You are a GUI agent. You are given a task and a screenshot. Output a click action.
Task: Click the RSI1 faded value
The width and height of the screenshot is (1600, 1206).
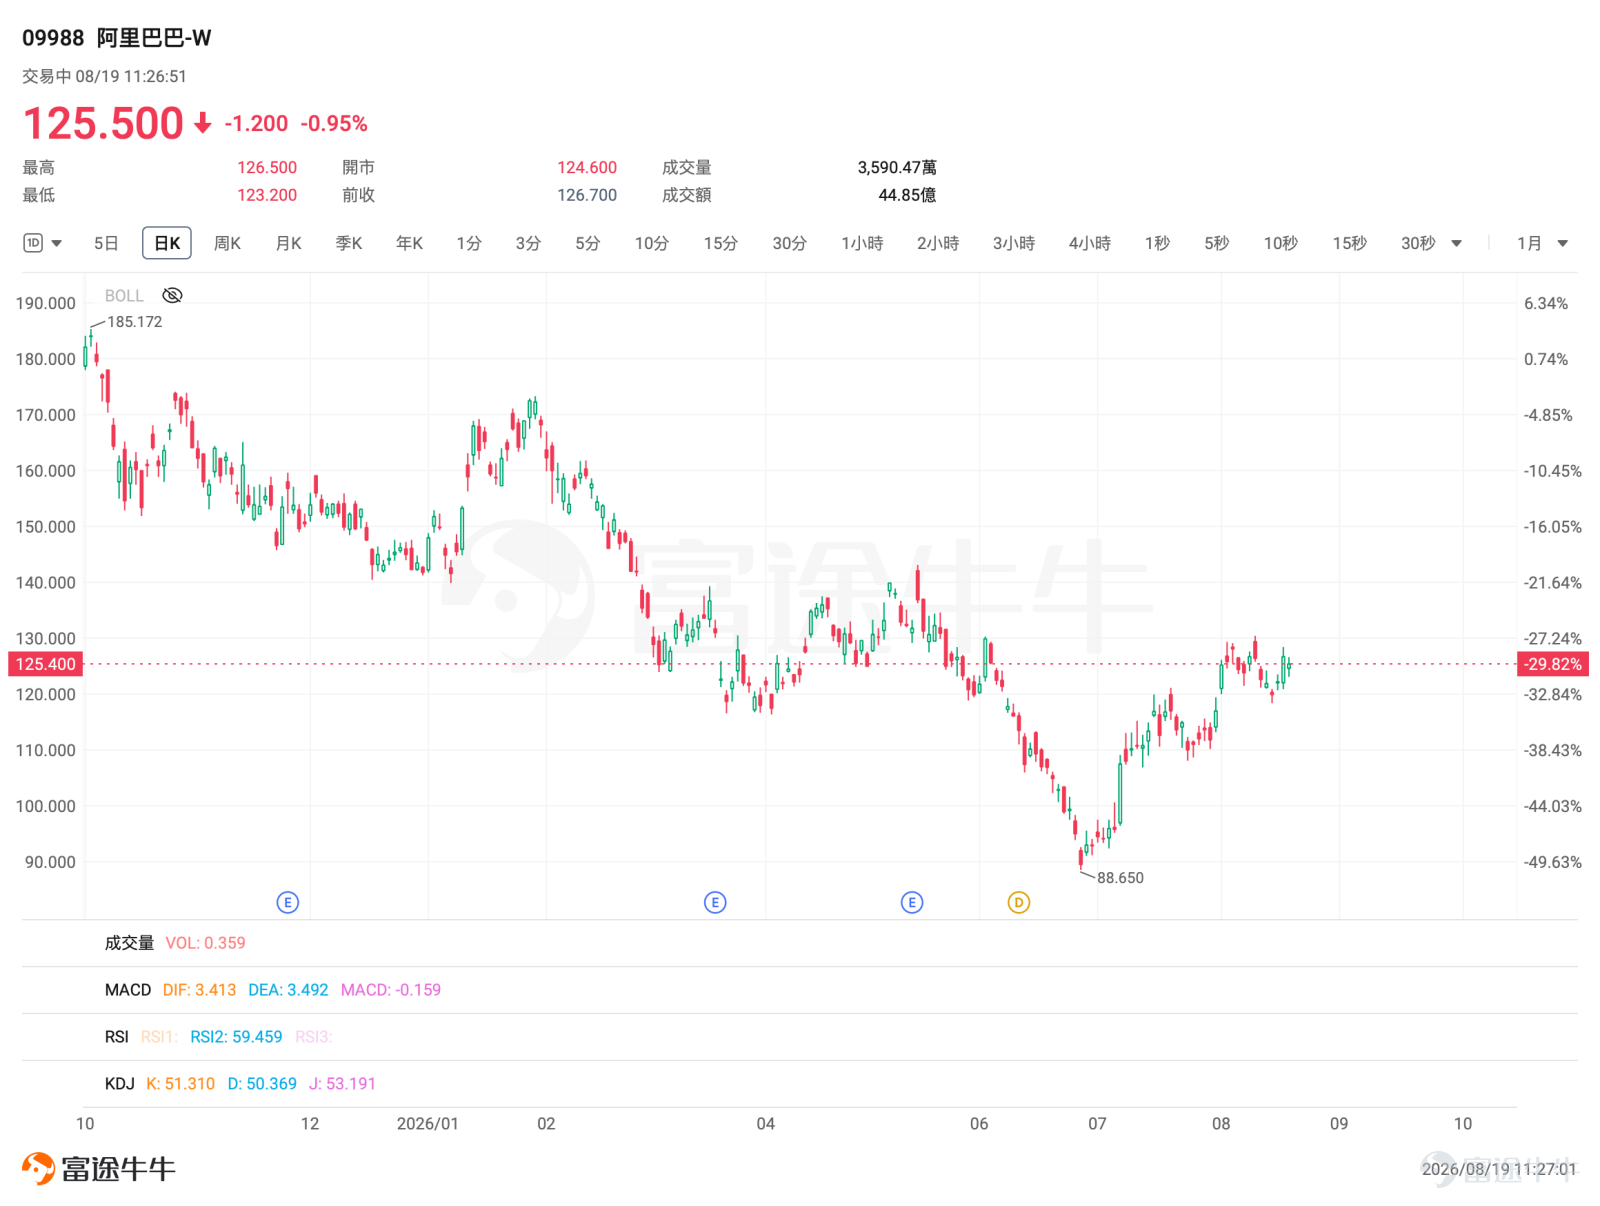159,1037
